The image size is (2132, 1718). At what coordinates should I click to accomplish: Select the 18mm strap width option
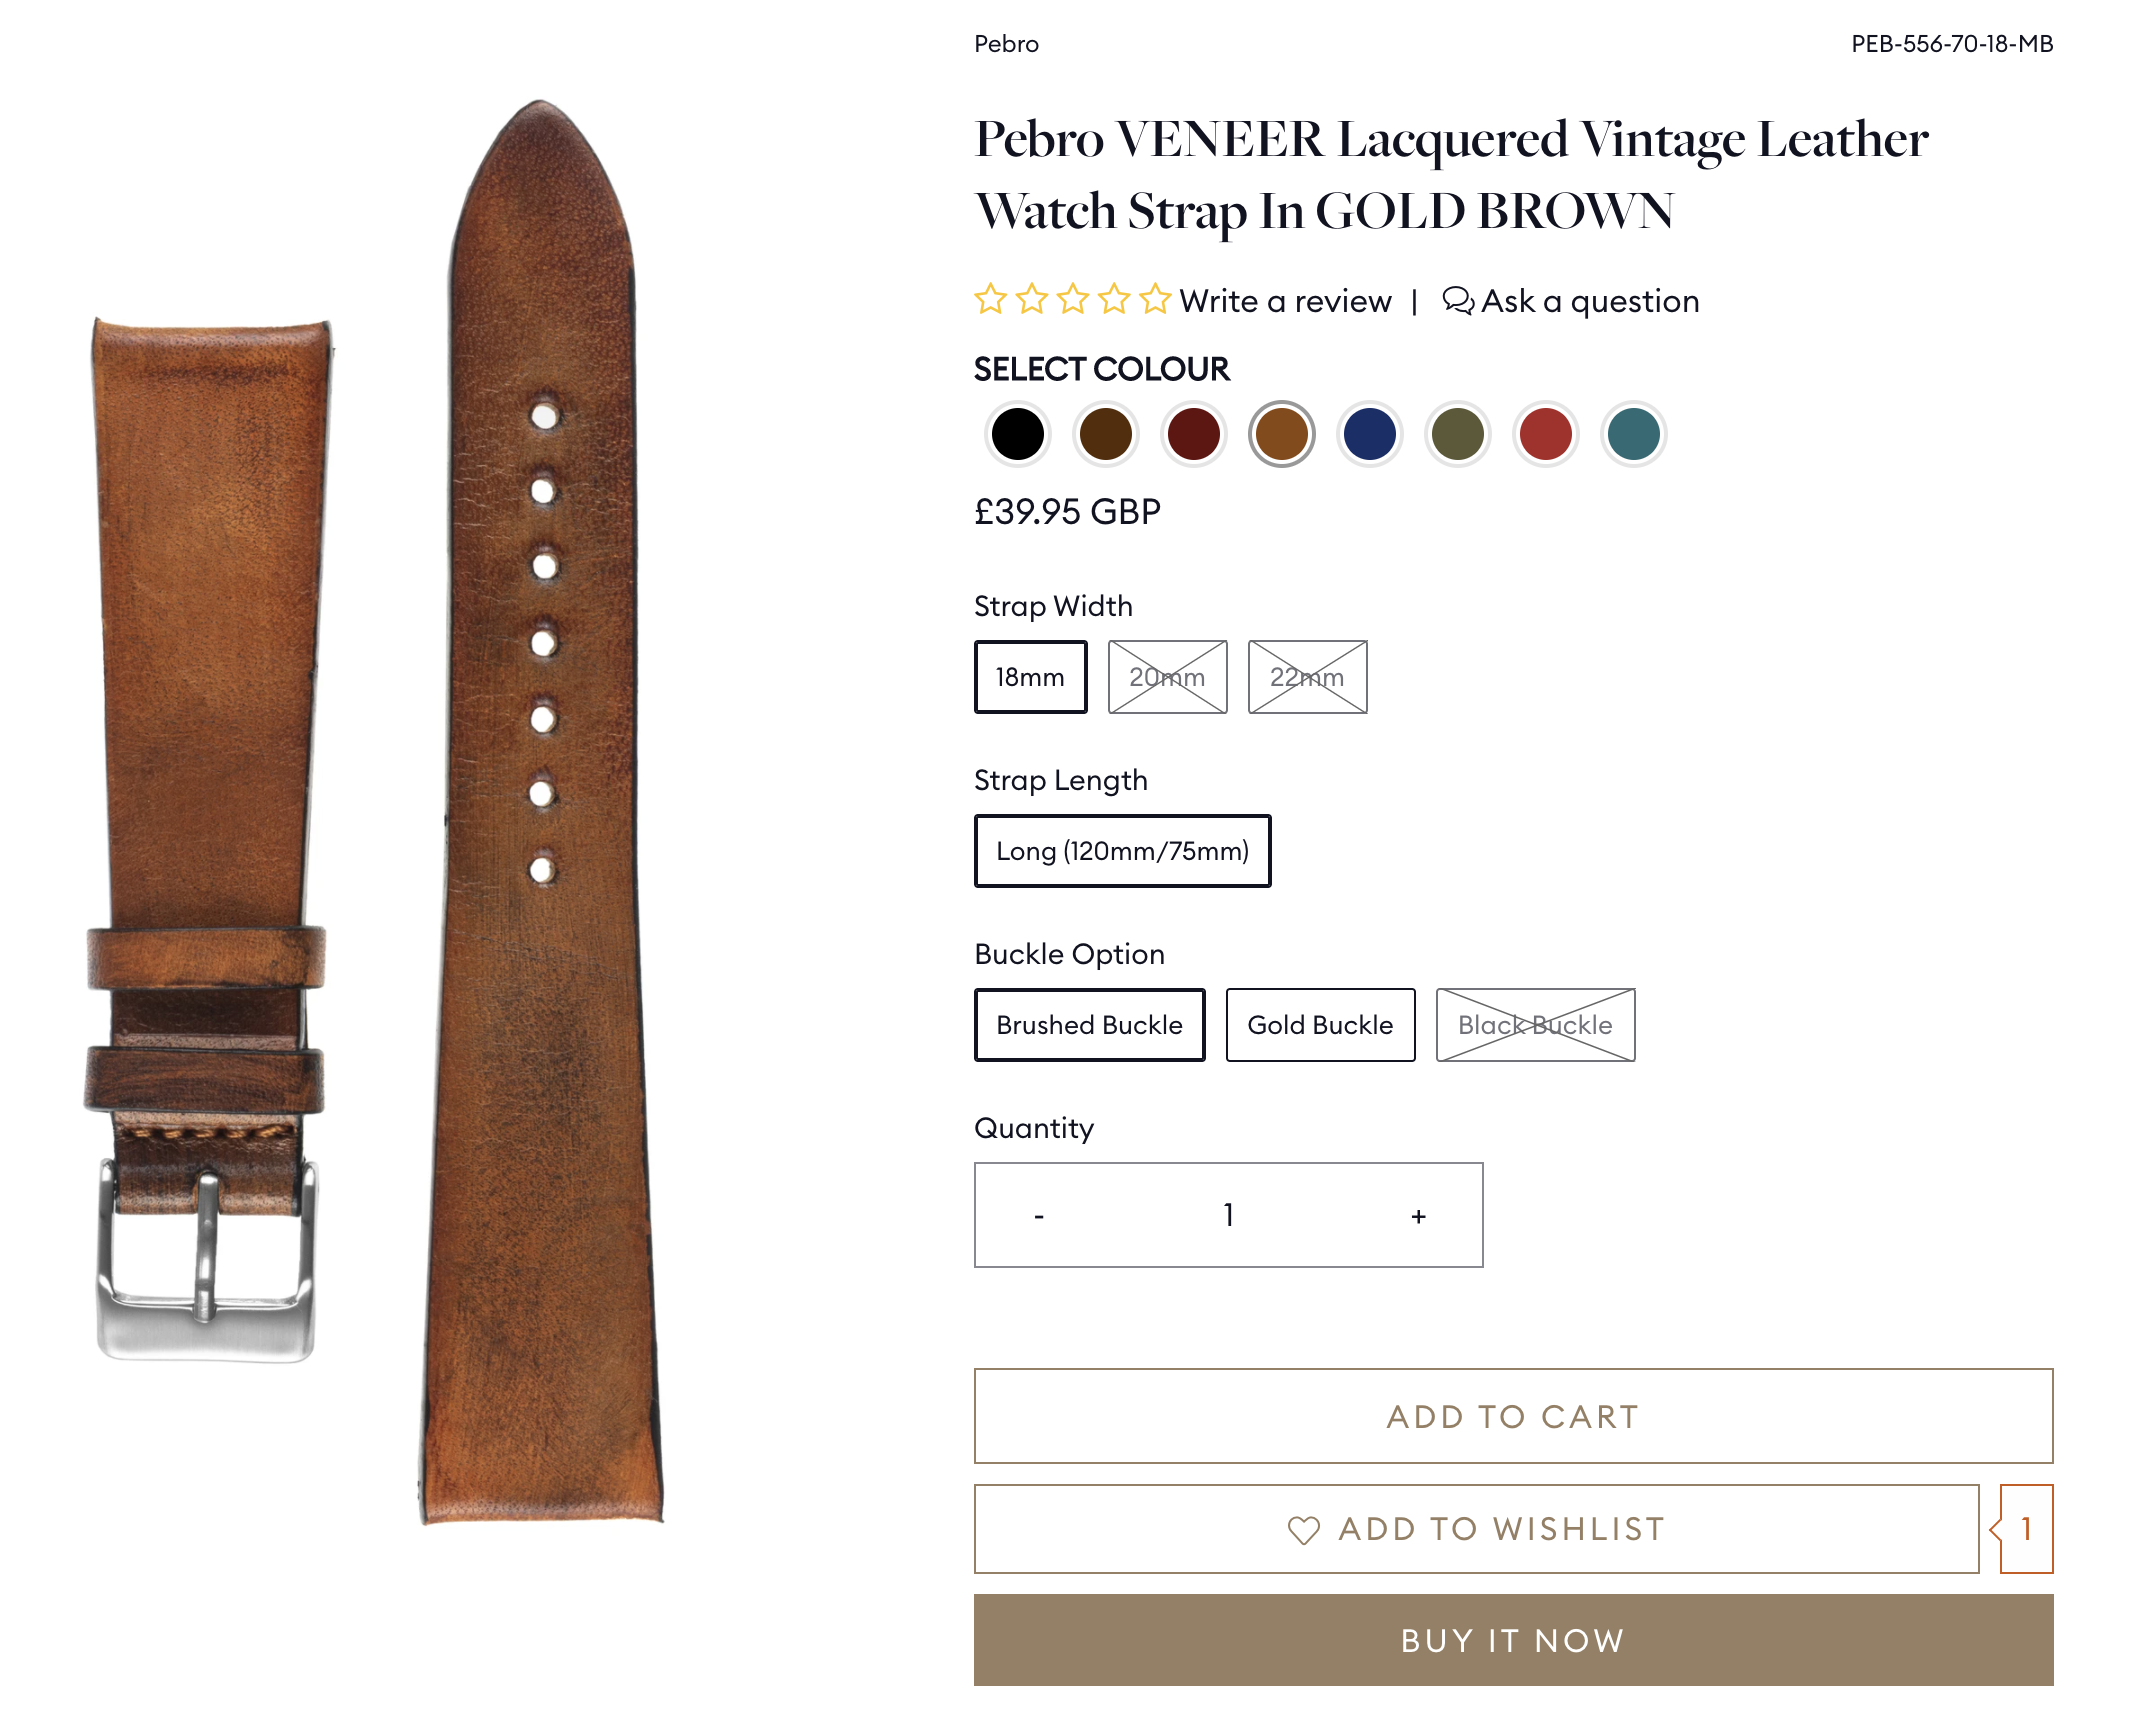coord(1030,677)
